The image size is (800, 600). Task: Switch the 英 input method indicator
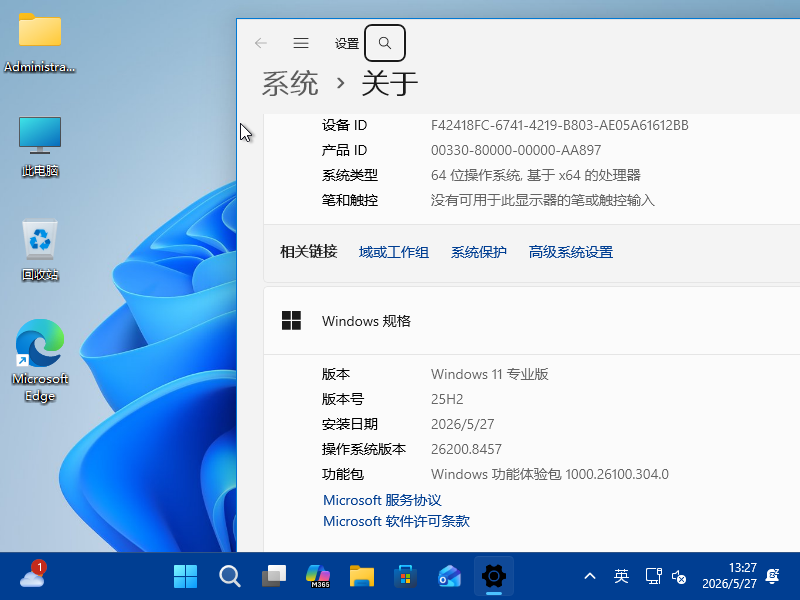tap(621, 577)
